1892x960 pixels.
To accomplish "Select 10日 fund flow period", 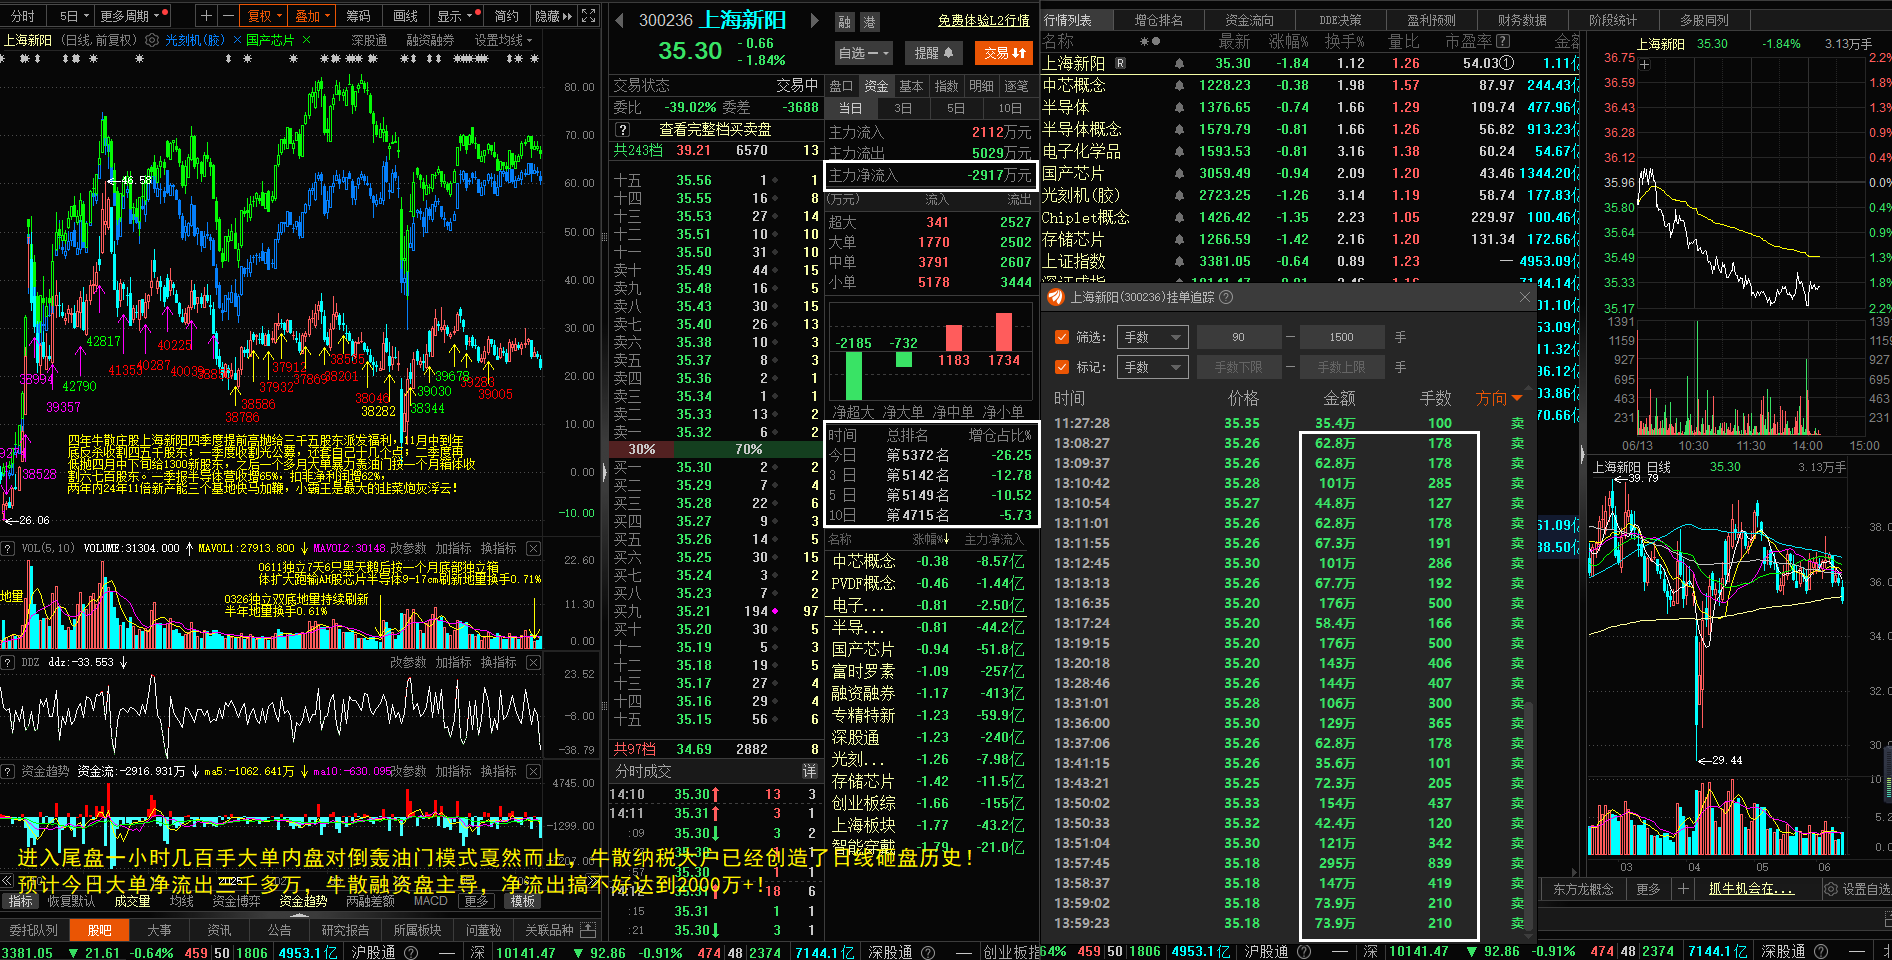I will click(1010, 108).
